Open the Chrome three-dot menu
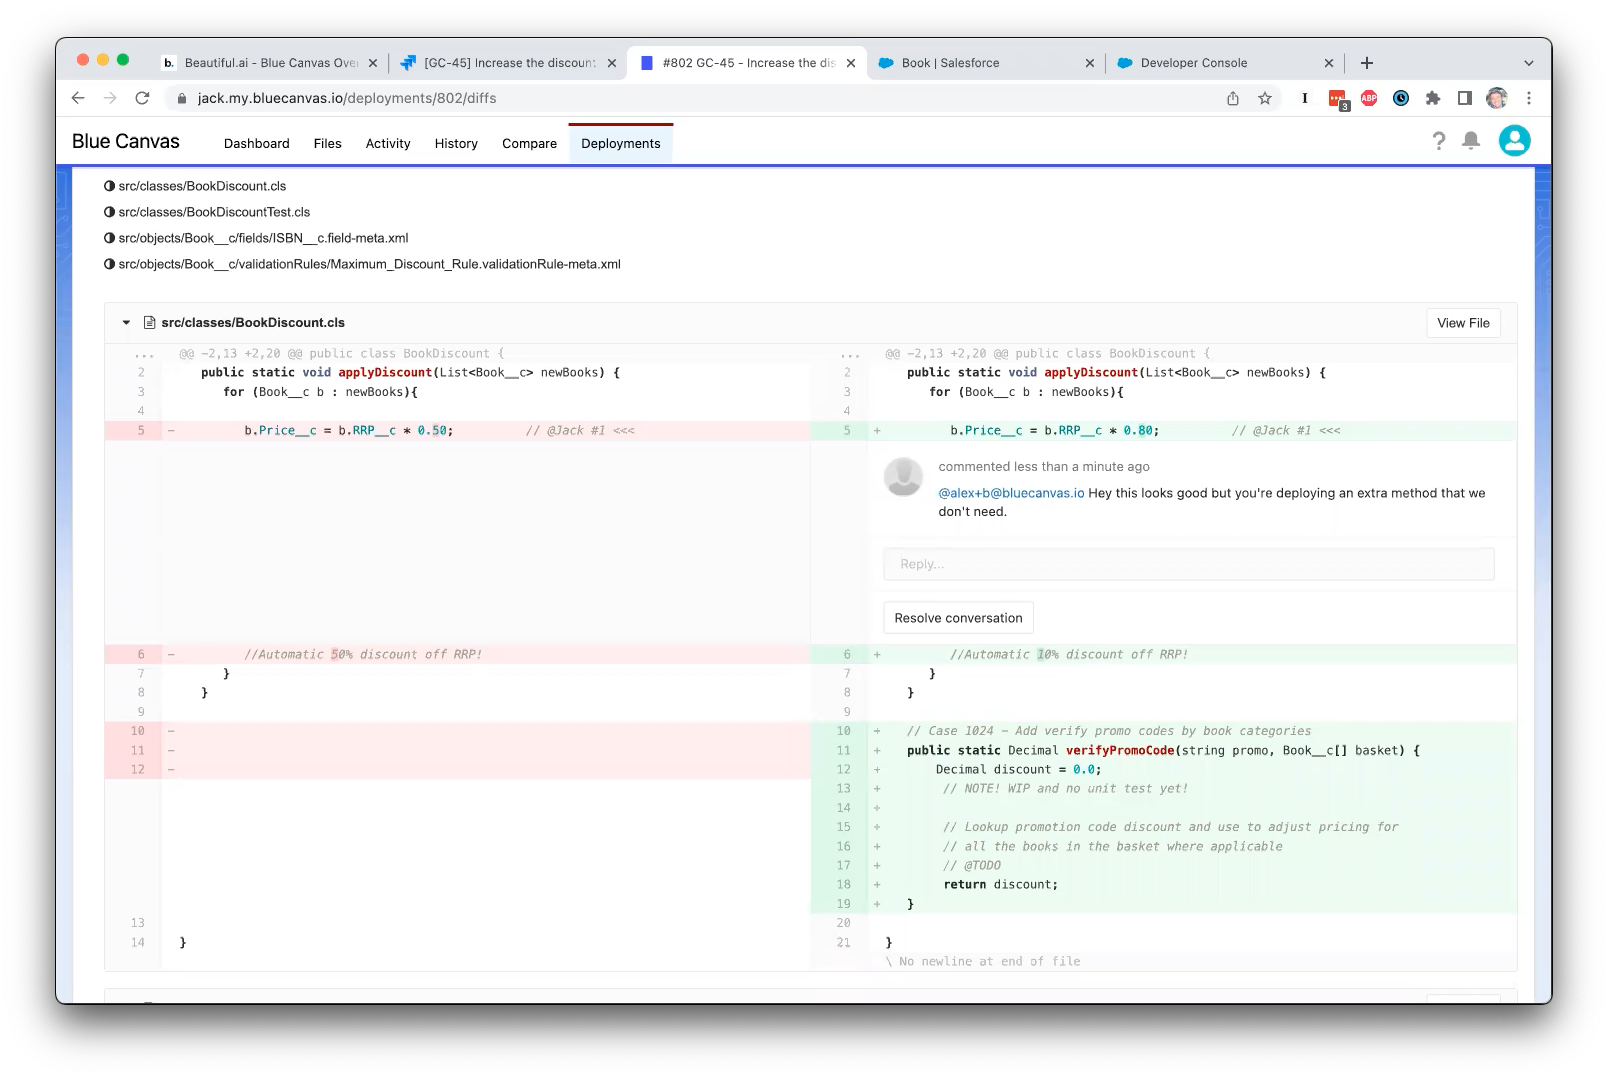The width and height of the screenshot is (1608, 1078). (1529, 98)
